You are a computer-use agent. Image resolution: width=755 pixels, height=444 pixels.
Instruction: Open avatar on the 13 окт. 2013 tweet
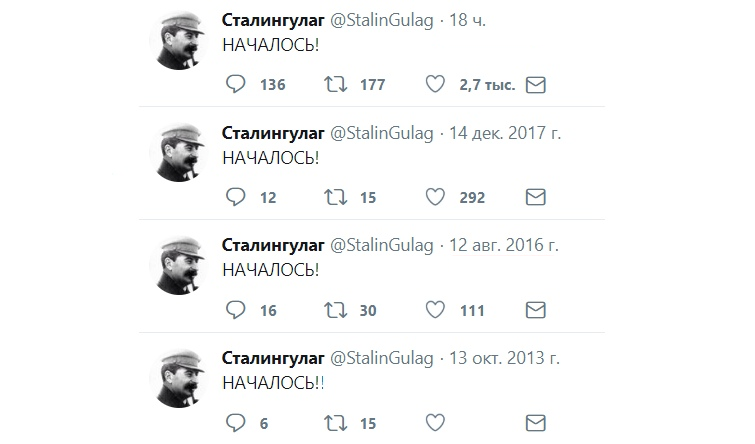[179, 379]
